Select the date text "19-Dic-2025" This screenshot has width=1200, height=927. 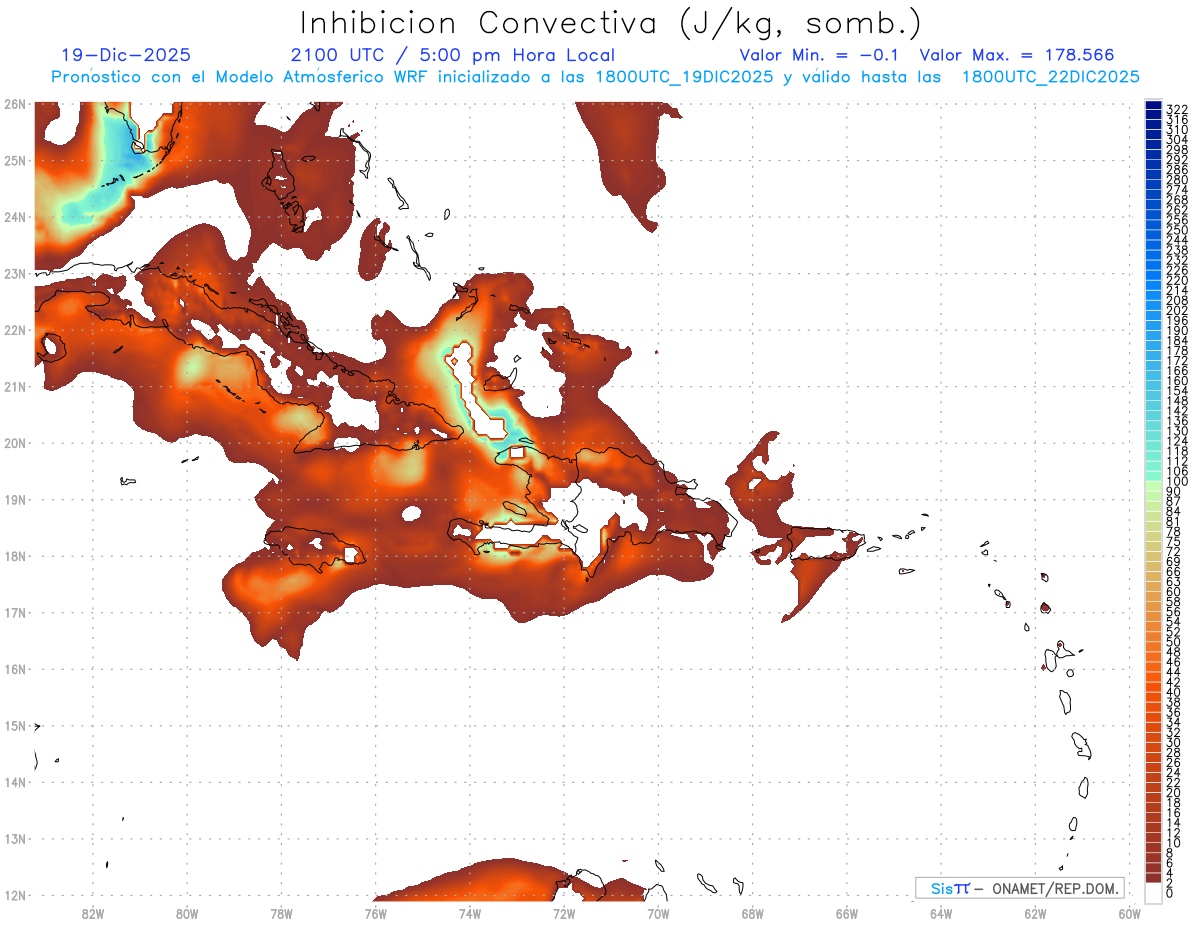pos(126,55)
